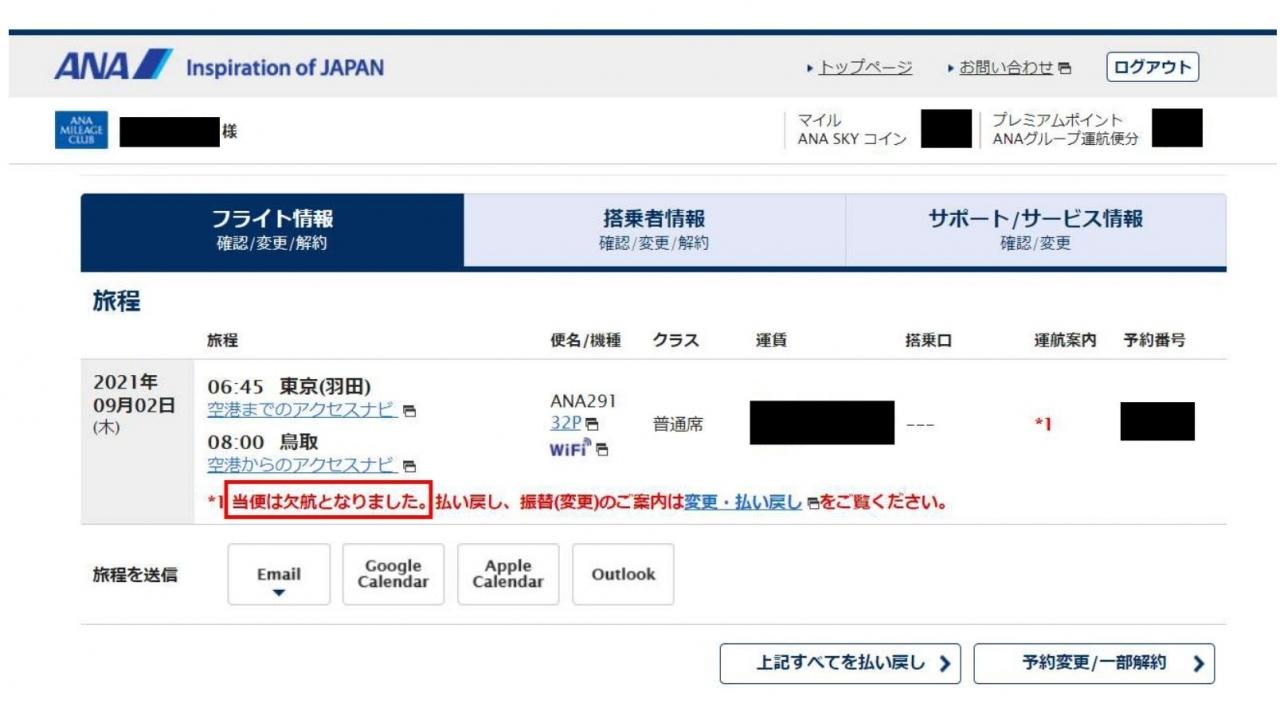The width and height of the screenshot is (1280, 719).
Task: Proceed with 予約変更/一部解約 button
Action: coord(1094,663)
